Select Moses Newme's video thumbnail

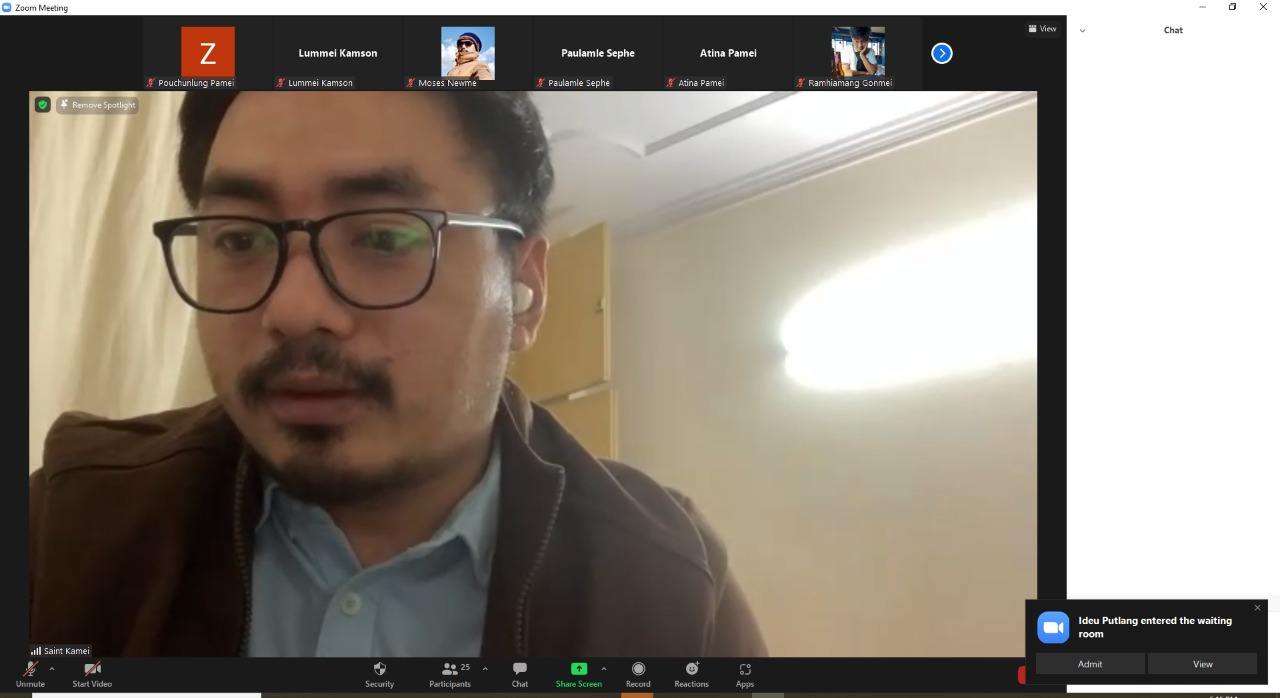click(468, 53)
